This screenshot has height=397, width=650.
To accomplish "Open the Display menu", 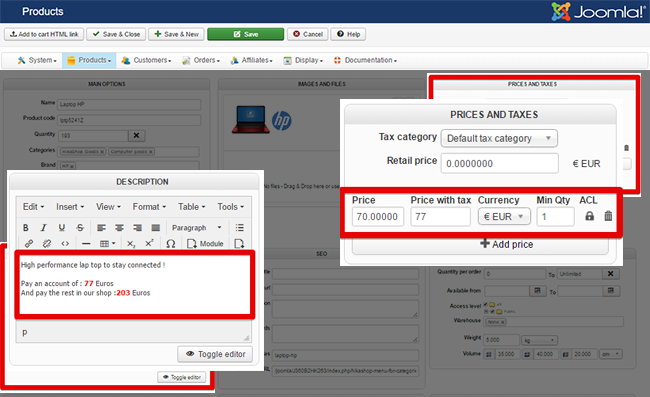I will tap(303, 60).
